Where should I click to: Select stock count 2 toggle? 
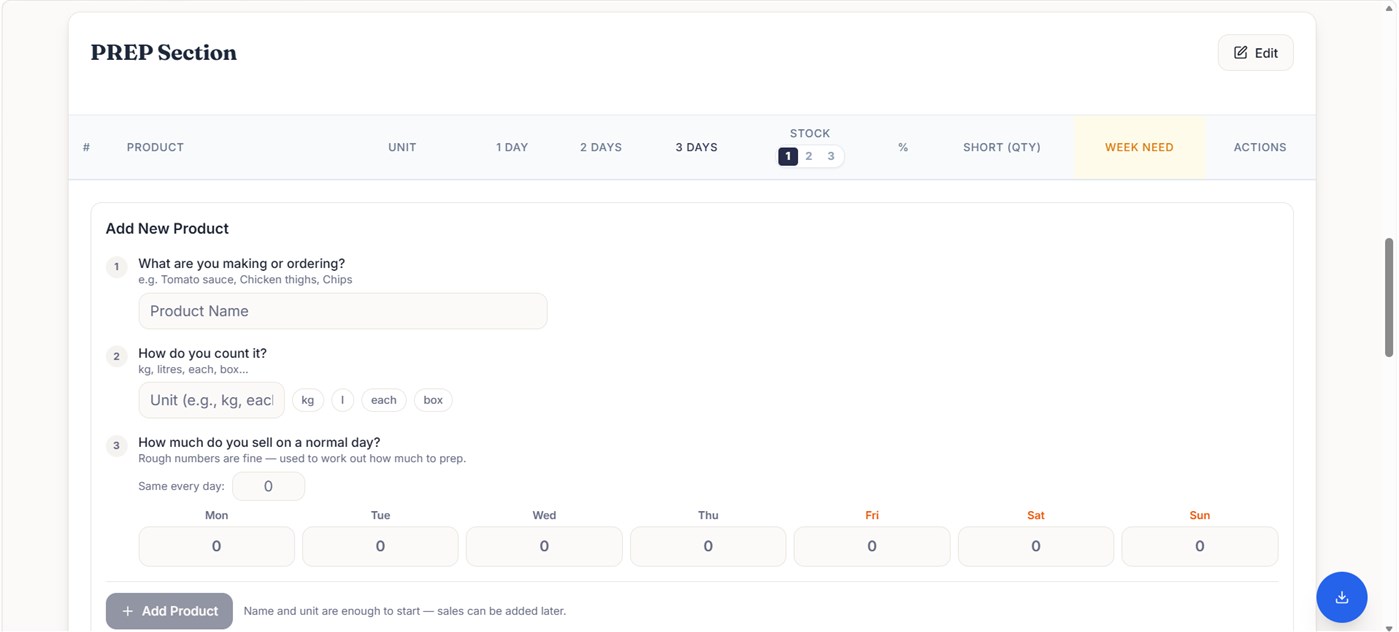(x=809, y=156)
